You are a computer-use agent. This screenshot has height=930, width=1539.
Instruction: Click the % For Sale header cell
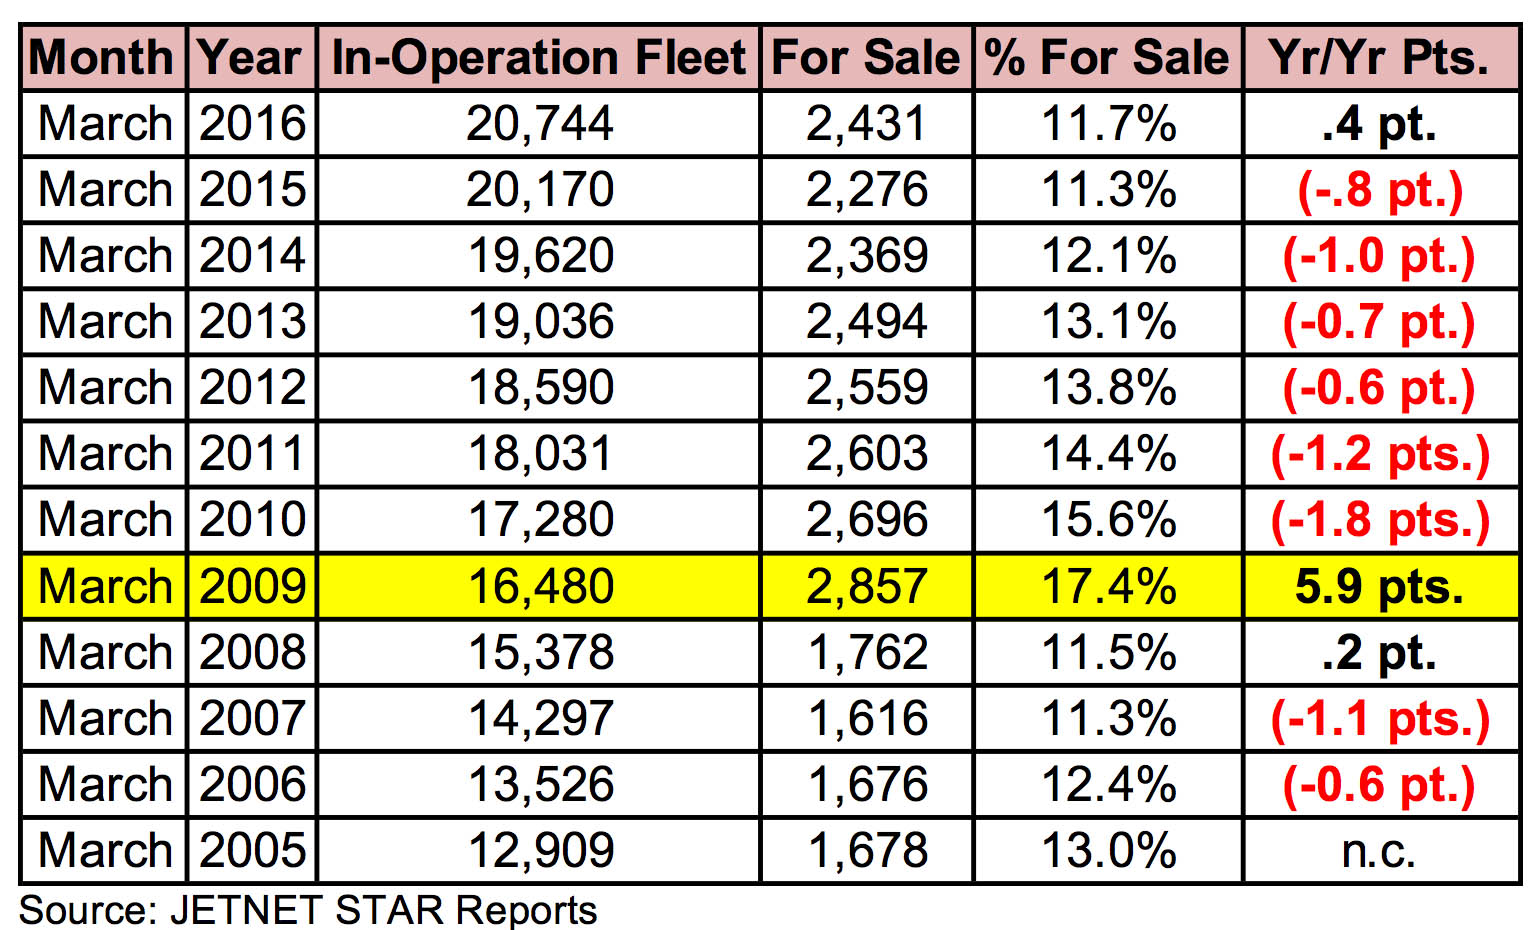1107,57
